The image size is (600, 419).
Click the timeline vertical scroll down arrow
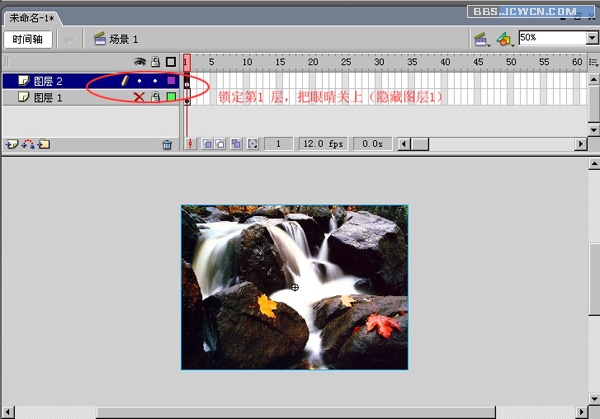[593, 129]
